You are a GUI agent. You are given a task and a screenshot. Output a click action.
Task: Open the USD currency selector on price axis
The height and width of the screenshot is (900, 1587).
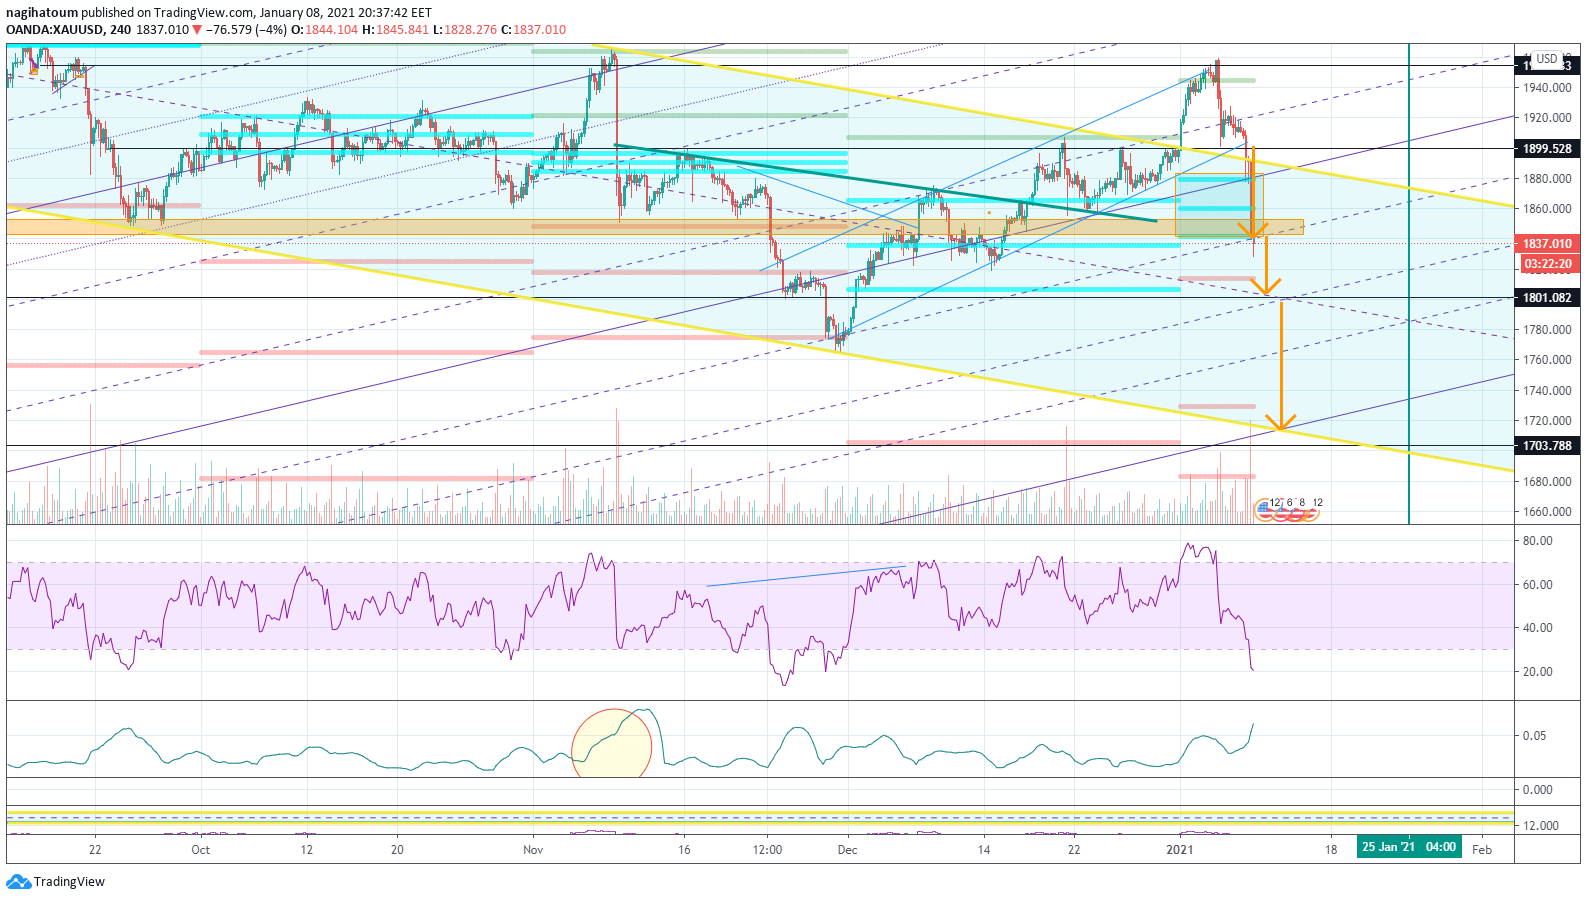[x=1547, y=59]
